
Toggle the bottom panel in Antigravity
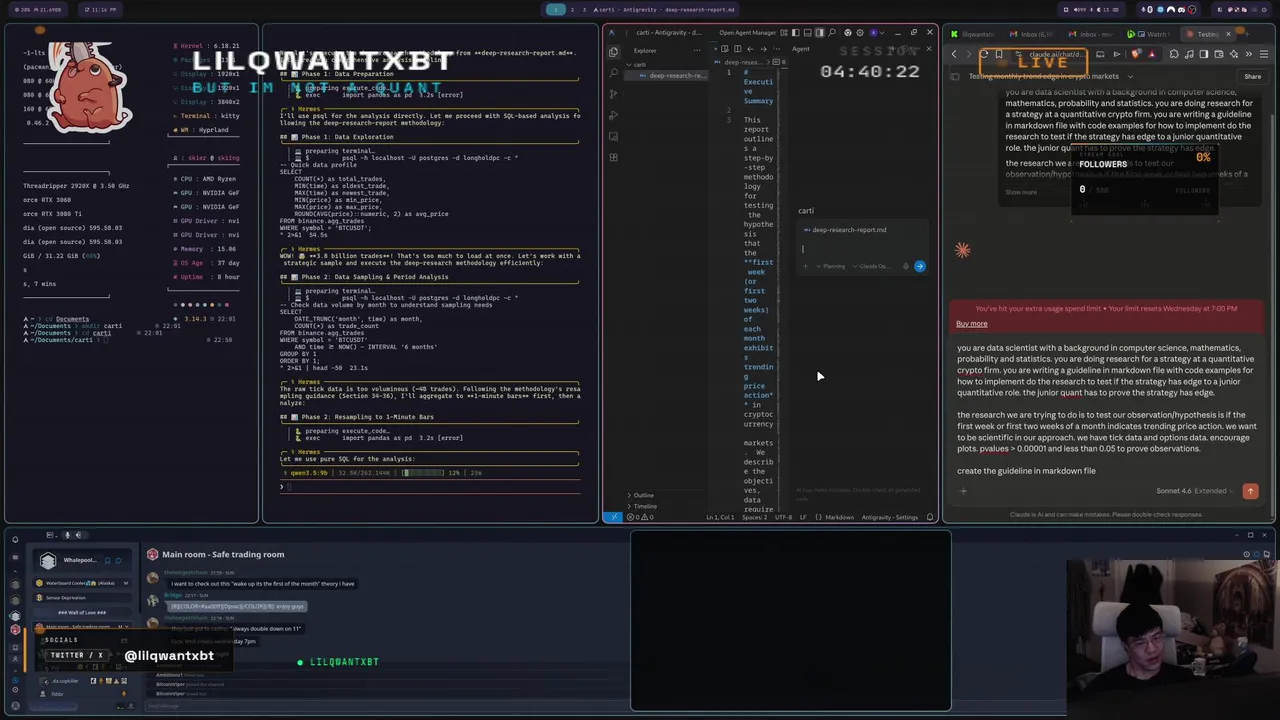click(x=807, y=32)
